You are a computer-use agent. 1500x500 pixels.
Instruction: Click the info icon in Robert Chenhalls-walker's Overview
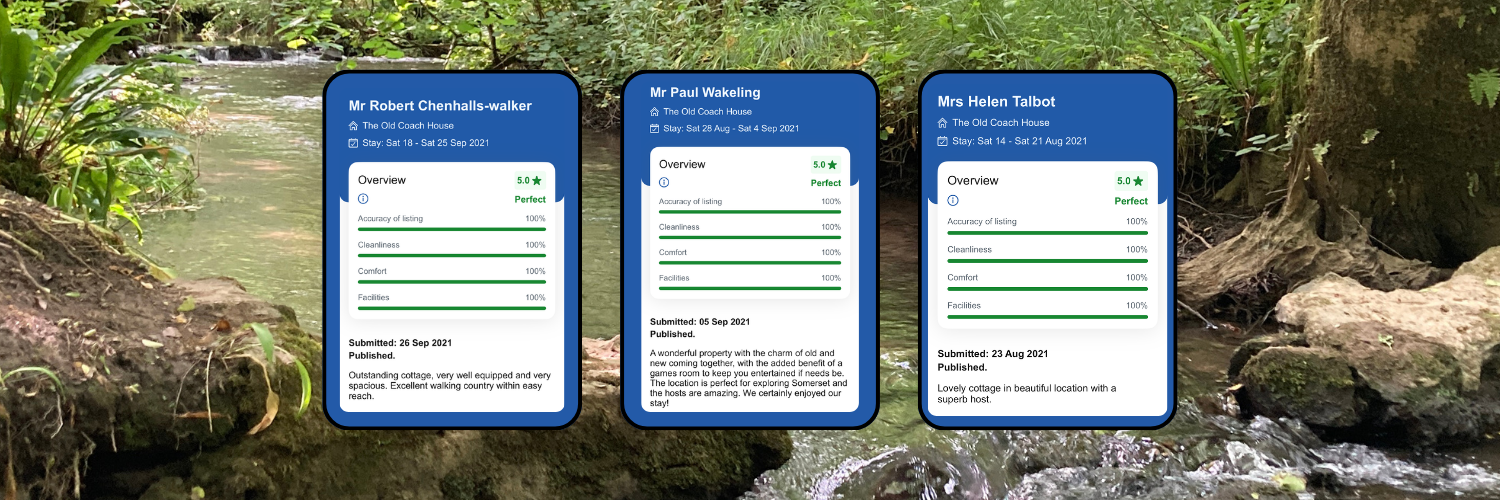click(363, 199)
